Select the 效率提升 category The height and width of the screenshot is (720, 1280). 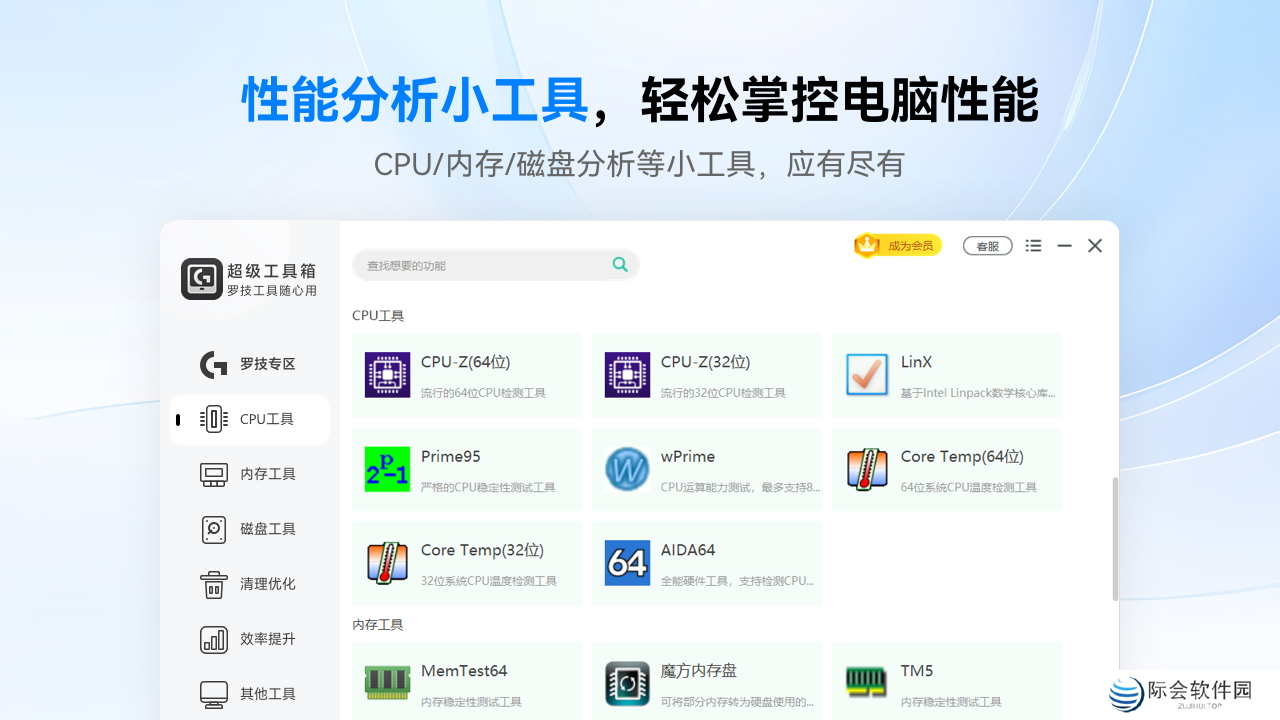point(249,639)
